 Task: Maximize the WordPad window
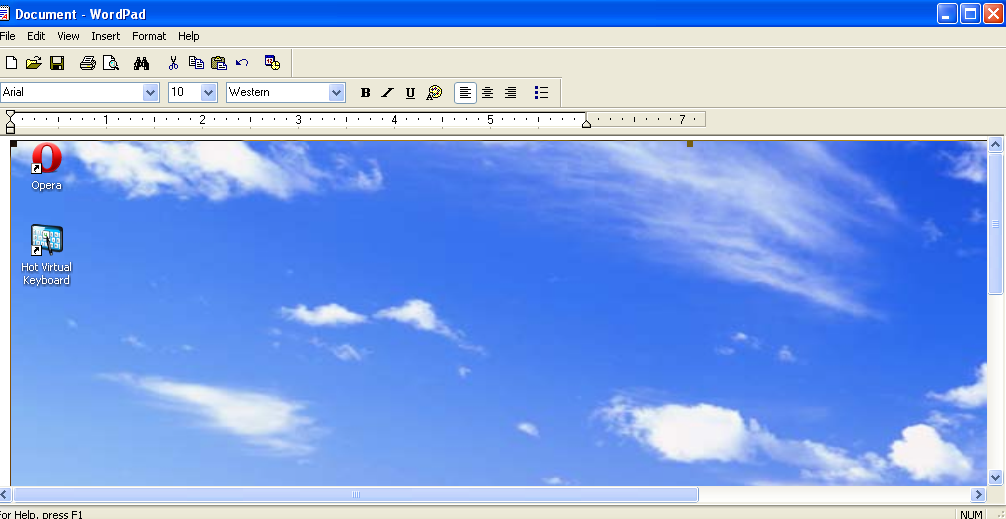click(x=971, y=13)
